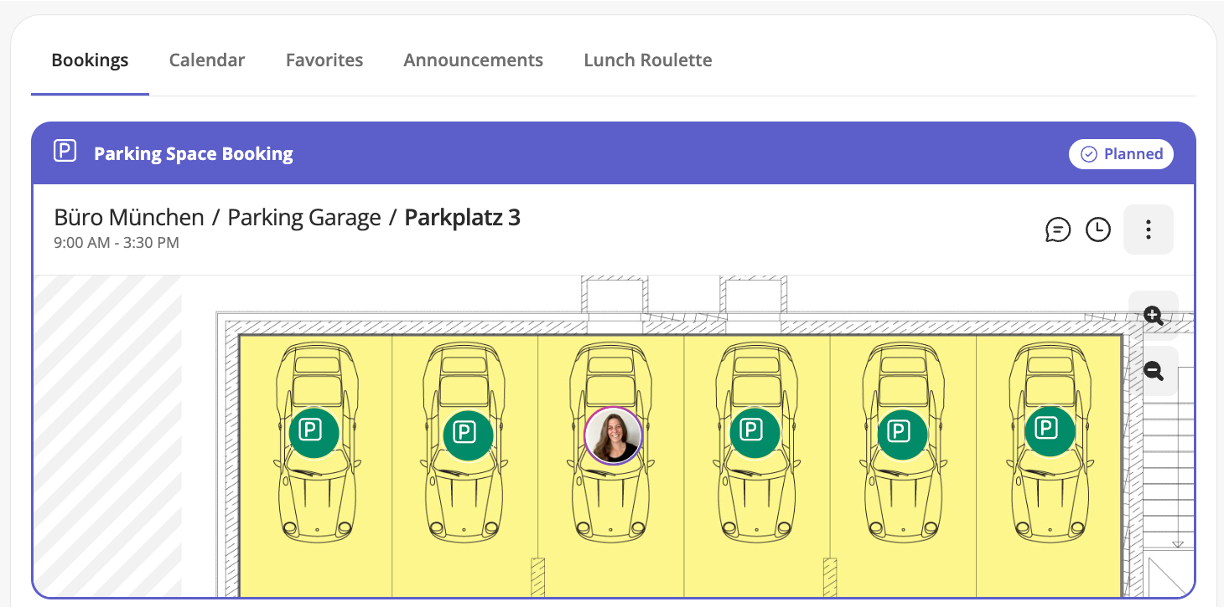This screenshot has width=1224, height=608.
Task: Zoom in on the floor plan
Action: pos(1153,316)
